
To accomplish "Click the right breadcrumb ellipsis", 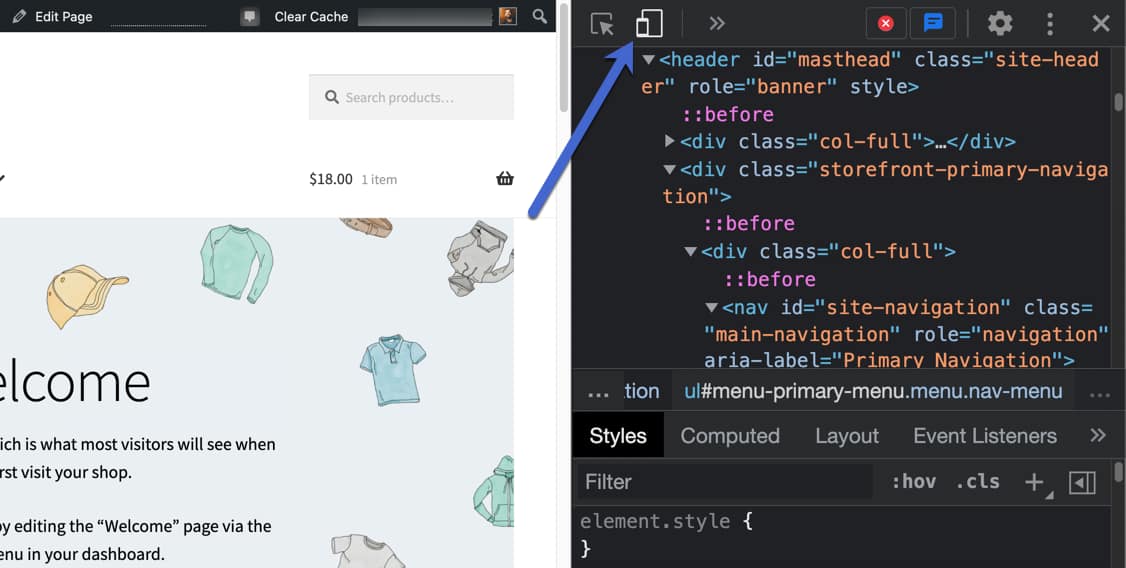I will [x=1099, y=393].
